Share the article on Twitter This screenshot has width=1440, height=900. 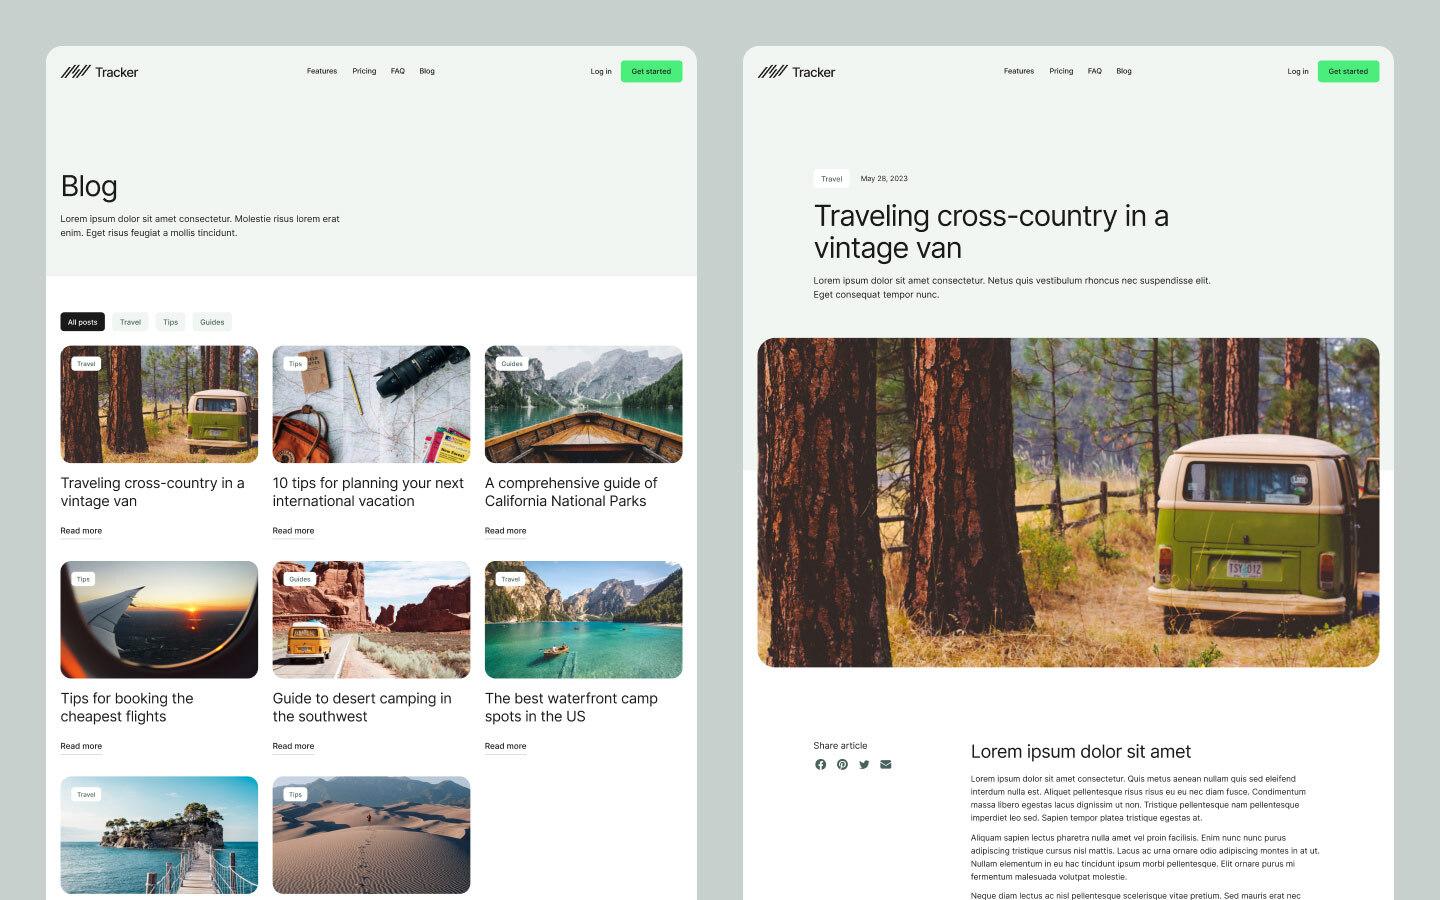coord(864,764)
